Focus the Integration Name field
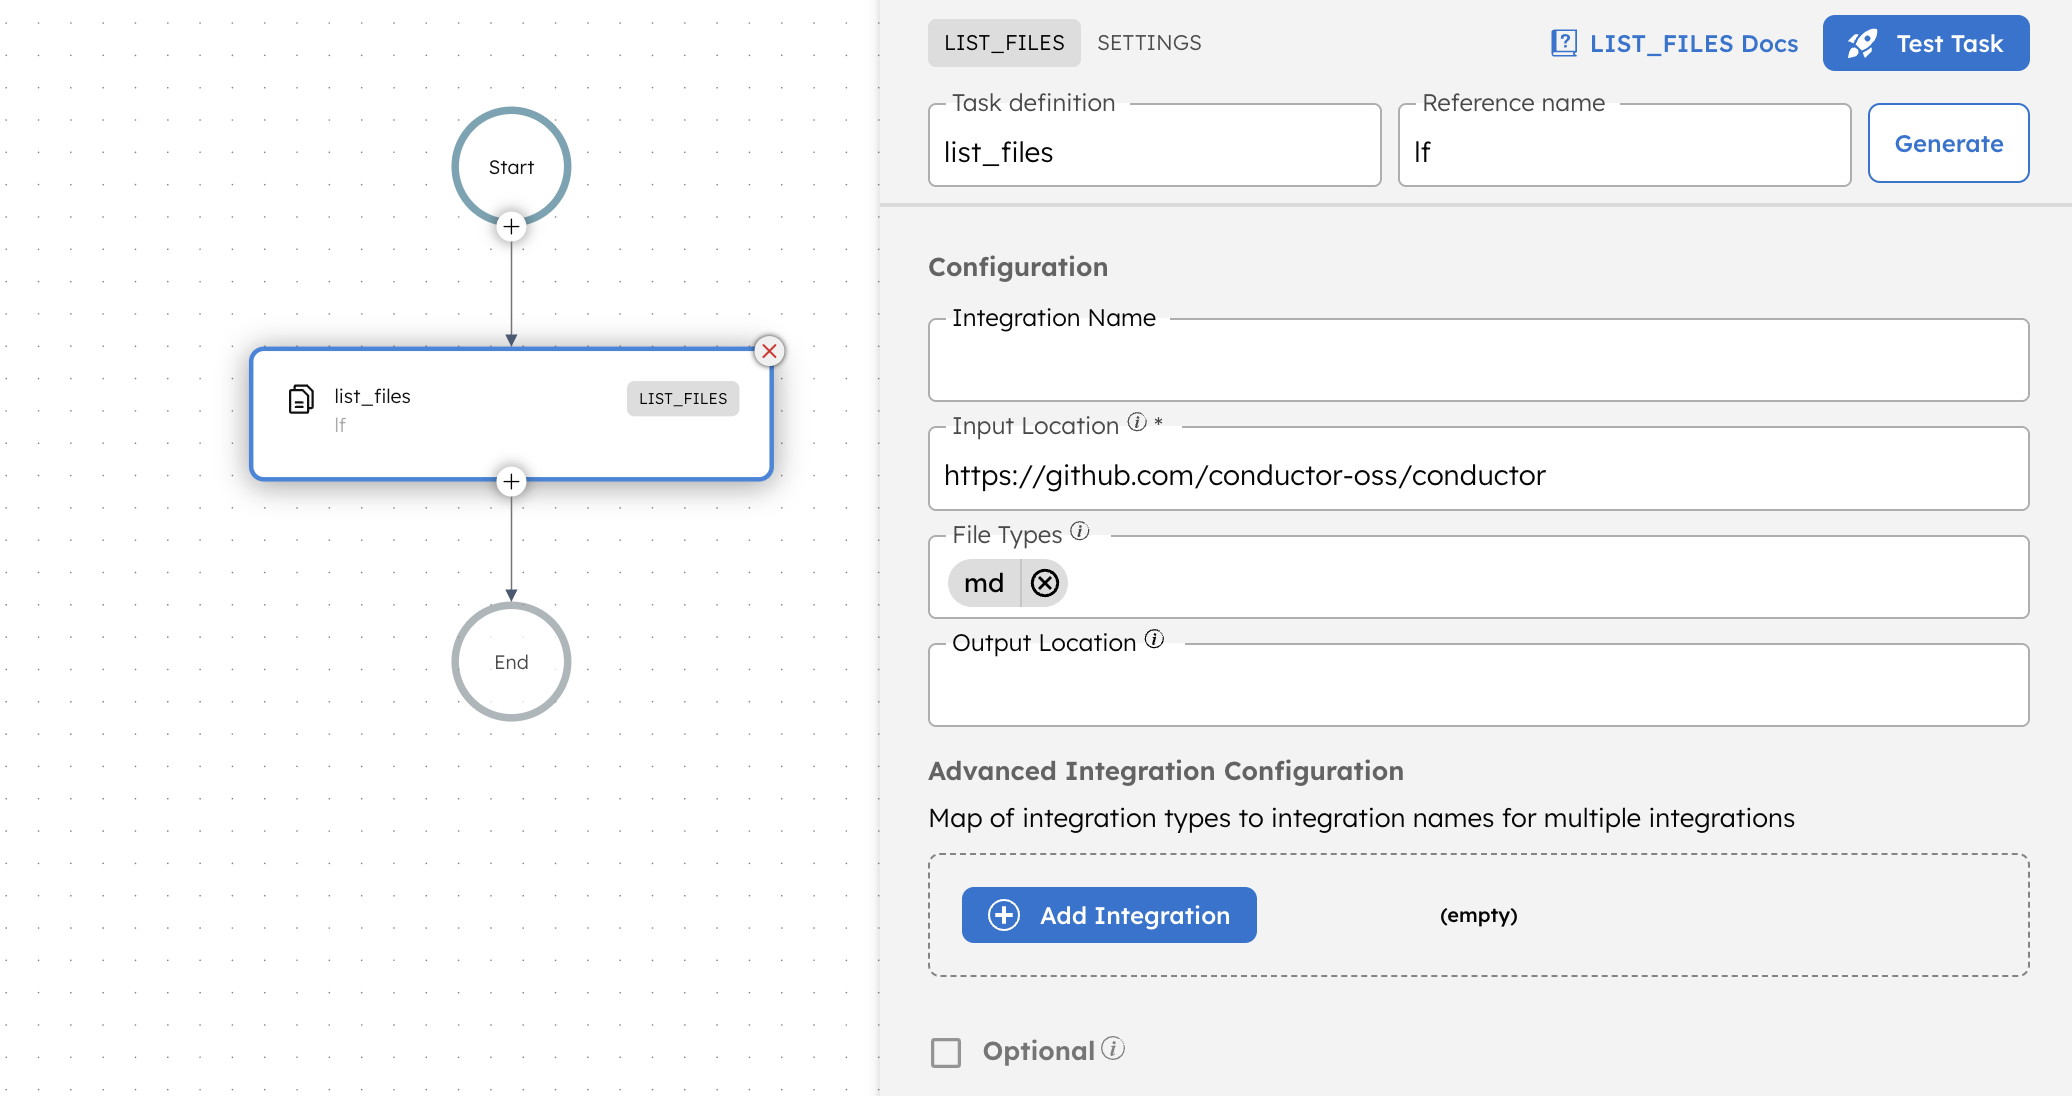Screen dimensions: 2072x1096 tap(1478, 366)
